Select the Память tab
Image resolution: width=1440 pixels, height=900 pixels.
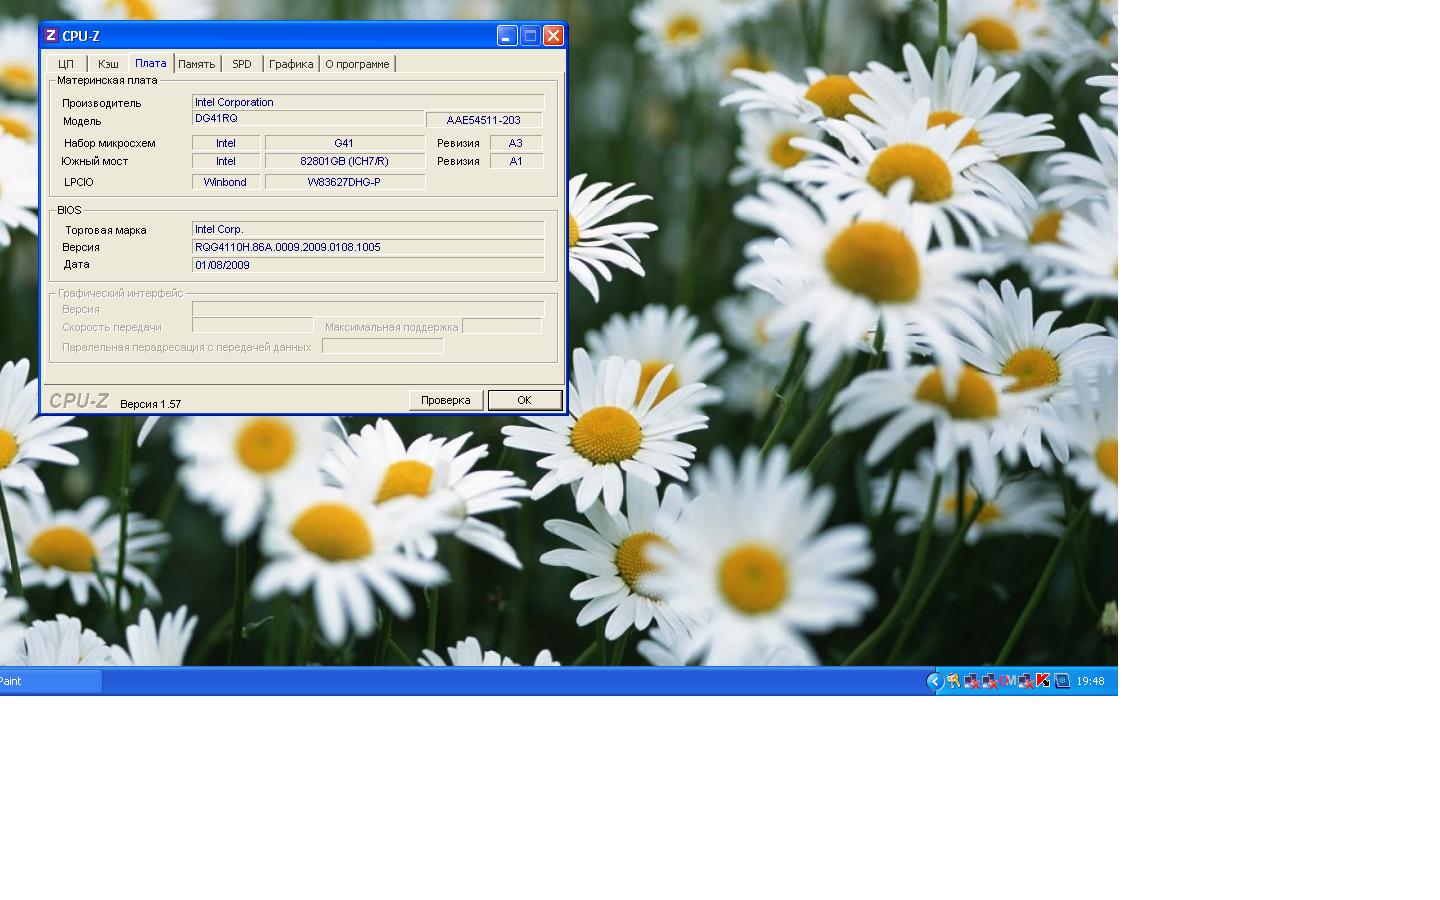(197, 64)
